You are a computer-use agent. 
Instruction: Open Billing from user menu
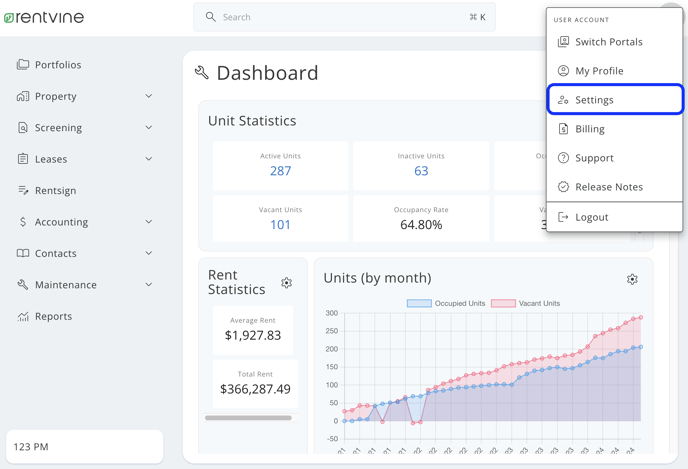615,129
